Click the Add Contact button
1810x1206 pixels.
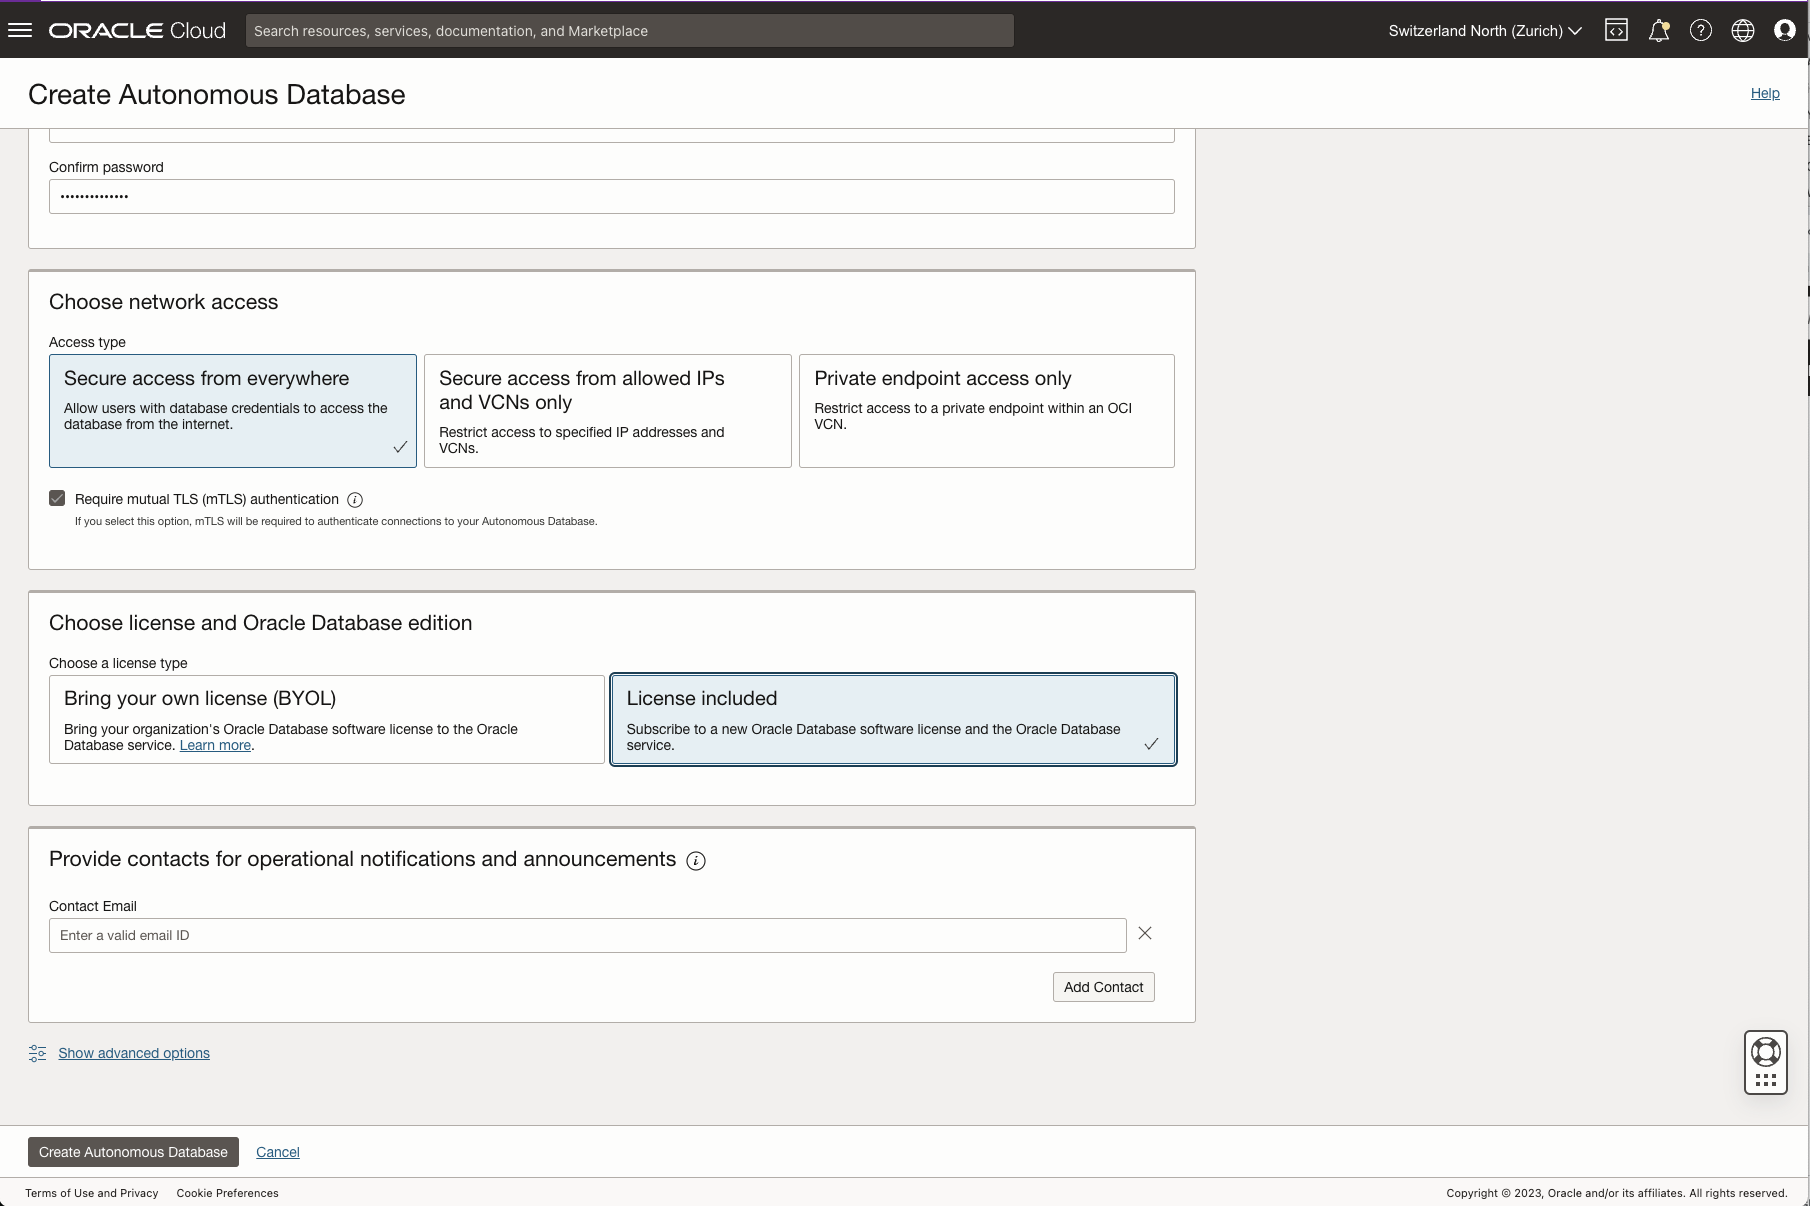coord(1103,987)
